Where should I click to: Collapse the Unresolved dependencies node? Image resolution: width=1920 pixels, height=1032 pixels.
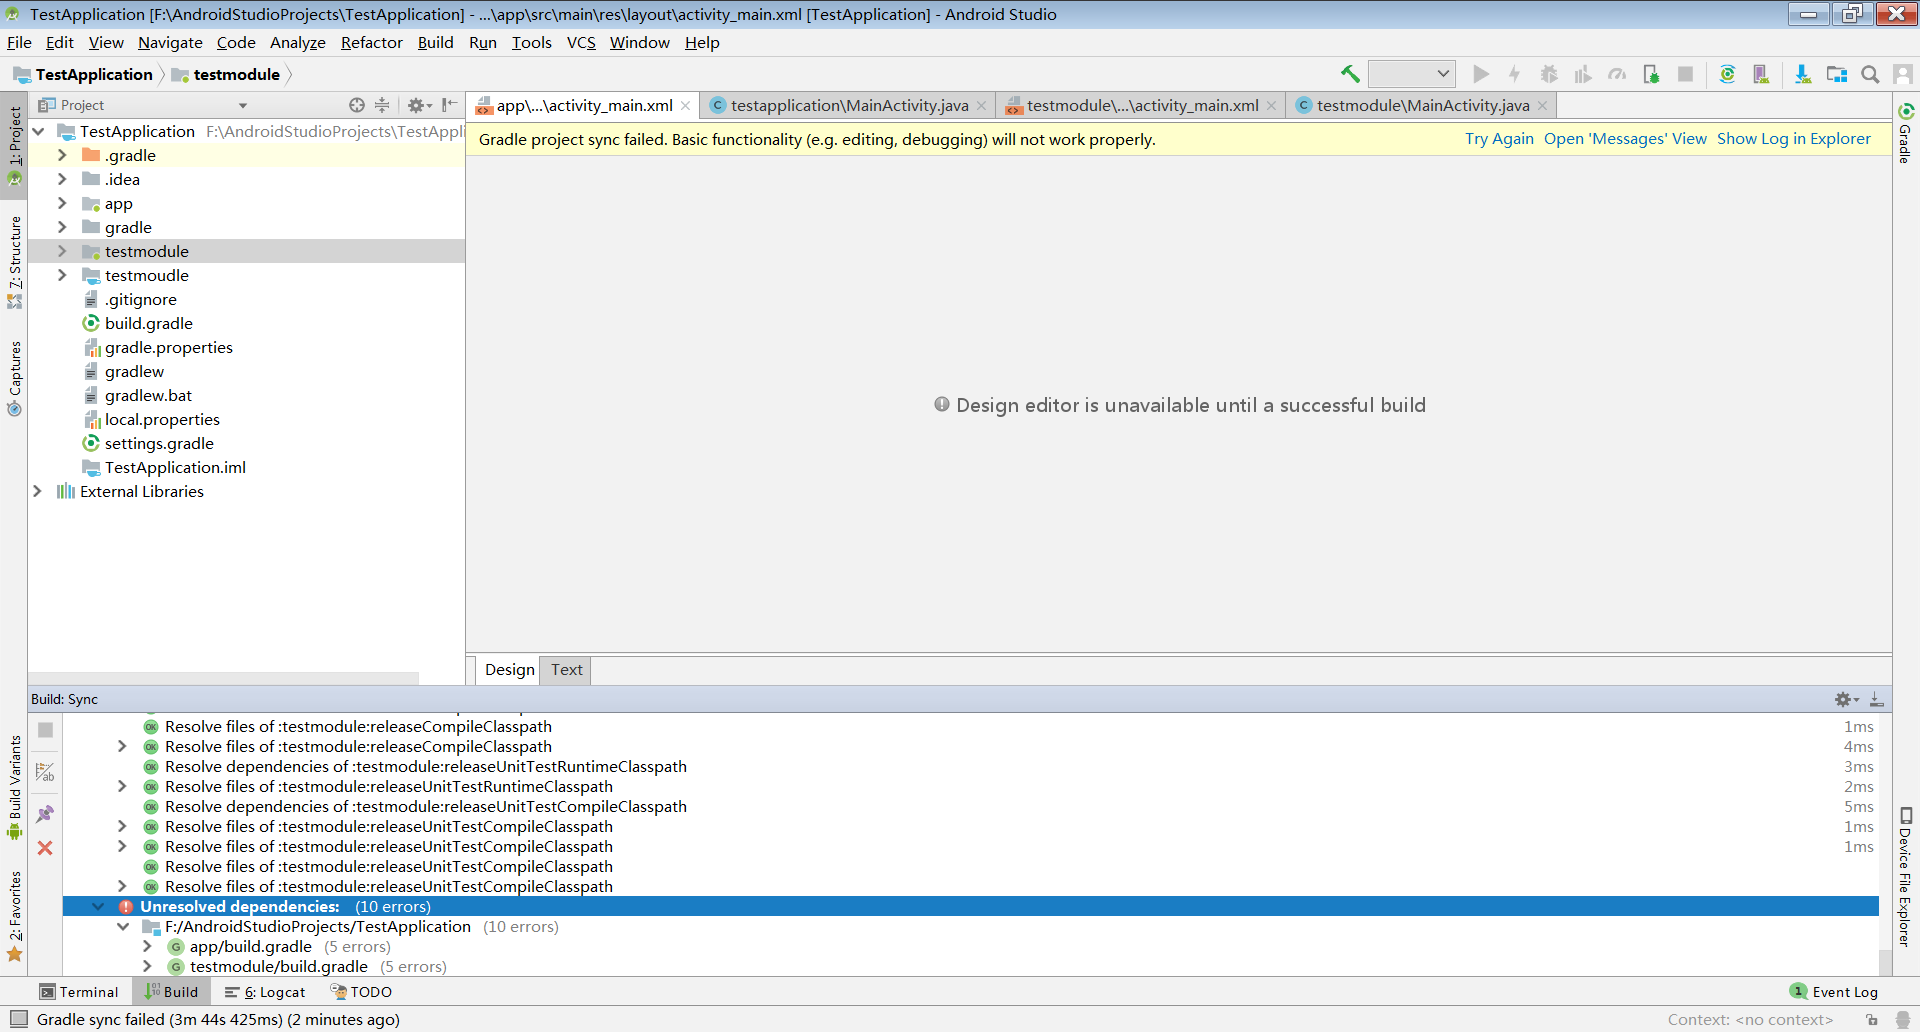click(98, 906)
